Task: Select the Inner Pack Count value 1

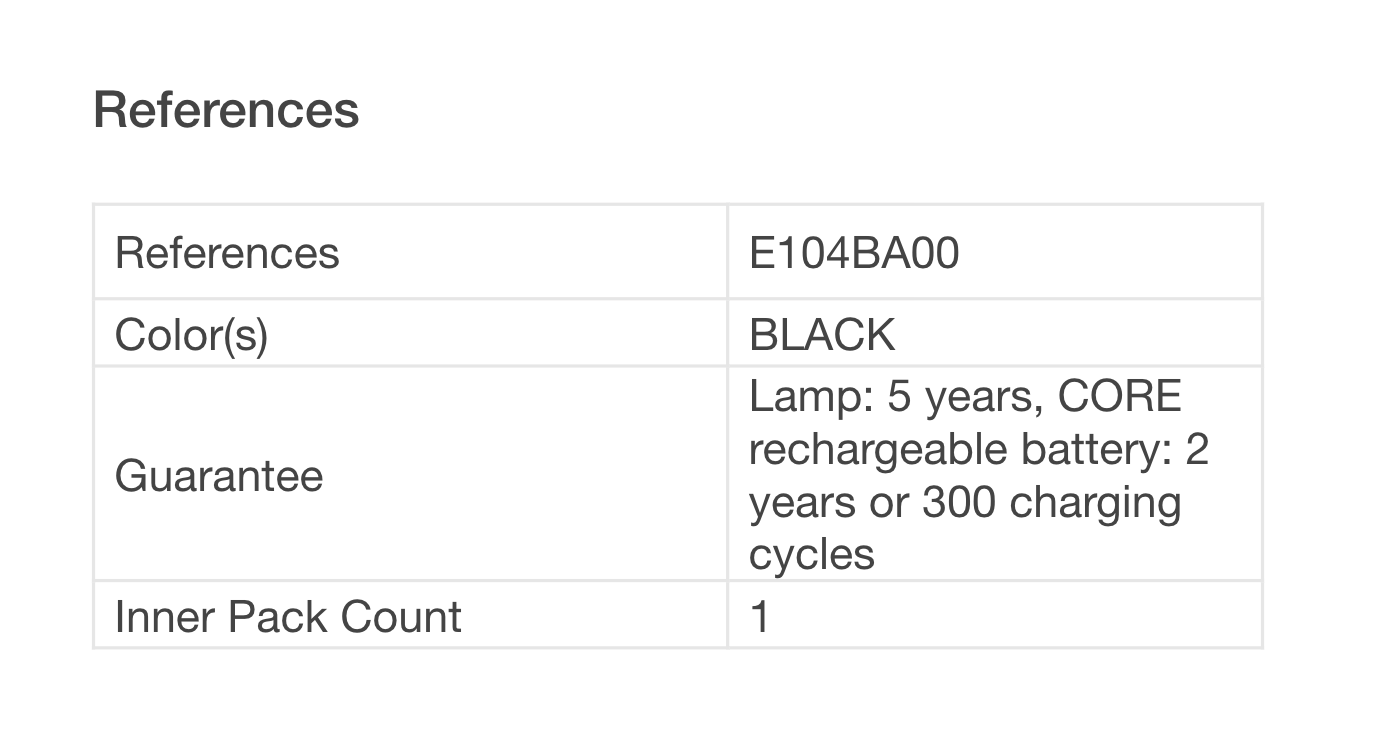Action: pos(760,617)
